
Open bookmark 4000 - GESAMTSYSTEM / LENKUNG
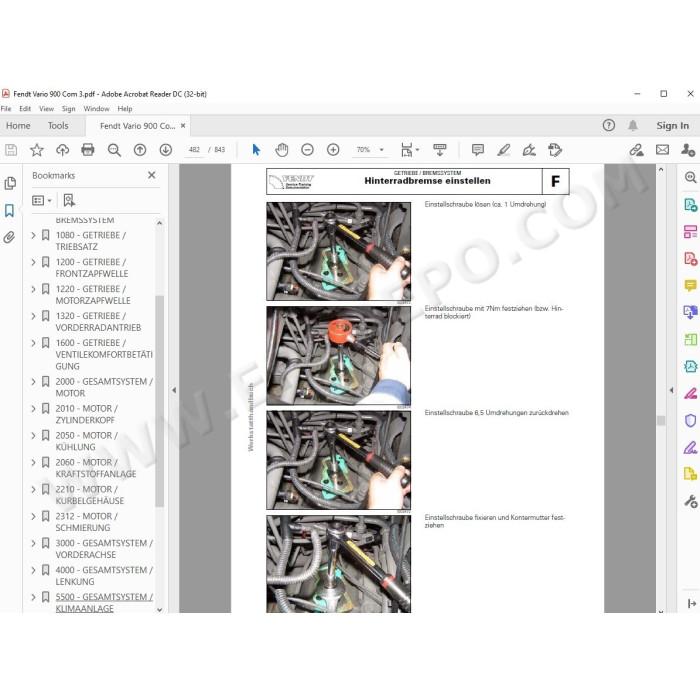[104, 575]
